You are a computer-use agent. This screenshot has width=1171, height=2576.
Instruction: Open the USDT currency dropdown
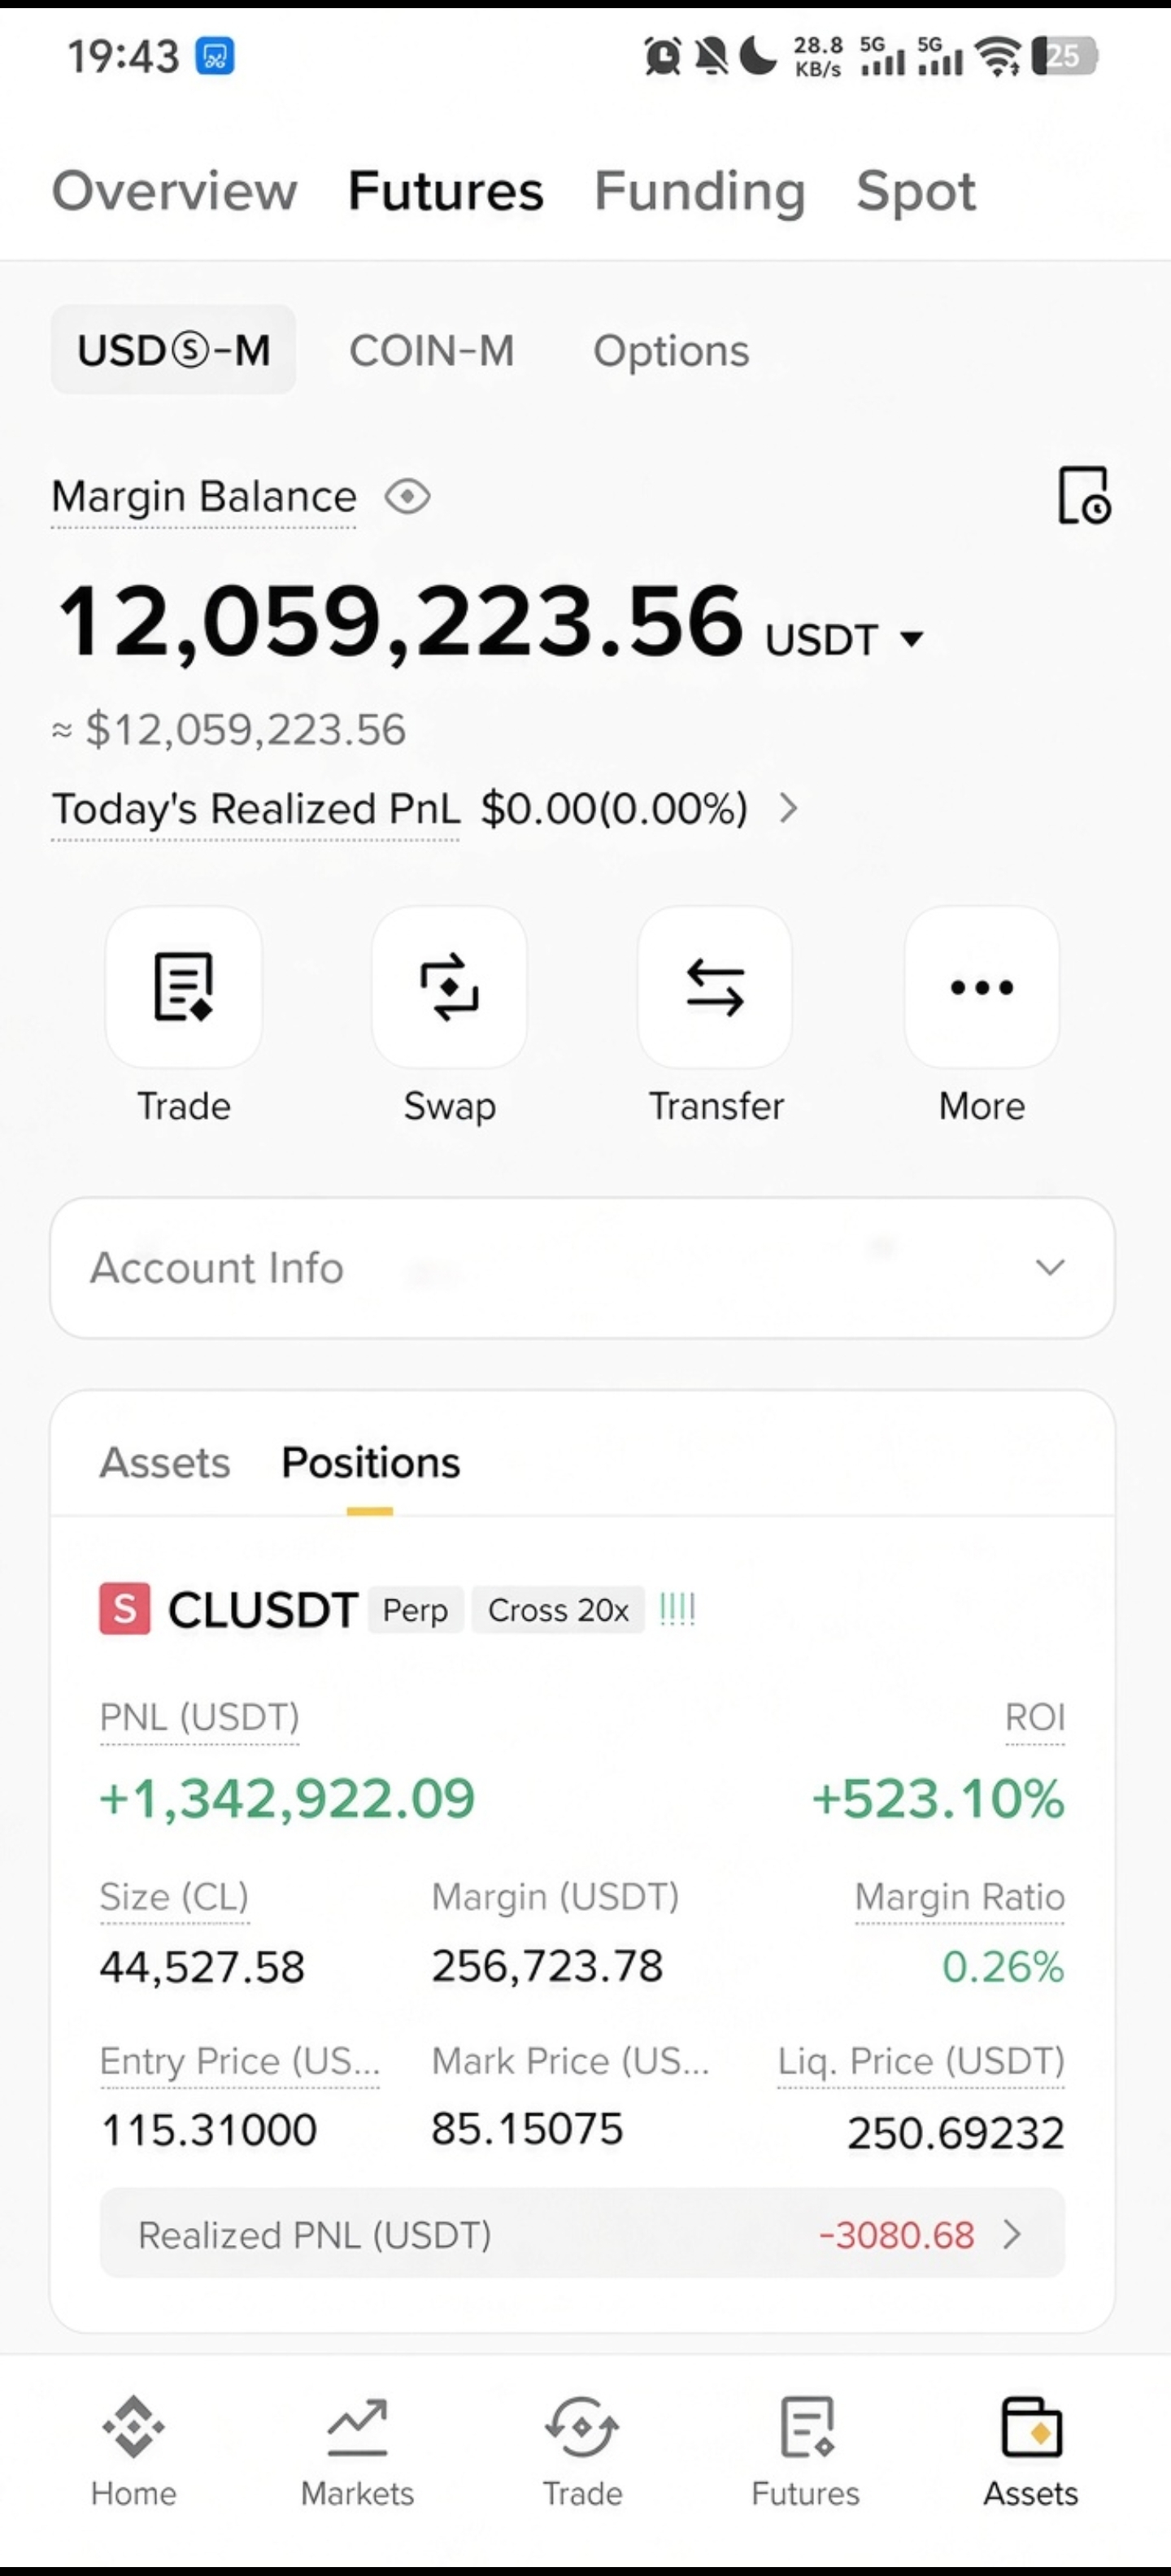tap(844, 640)
